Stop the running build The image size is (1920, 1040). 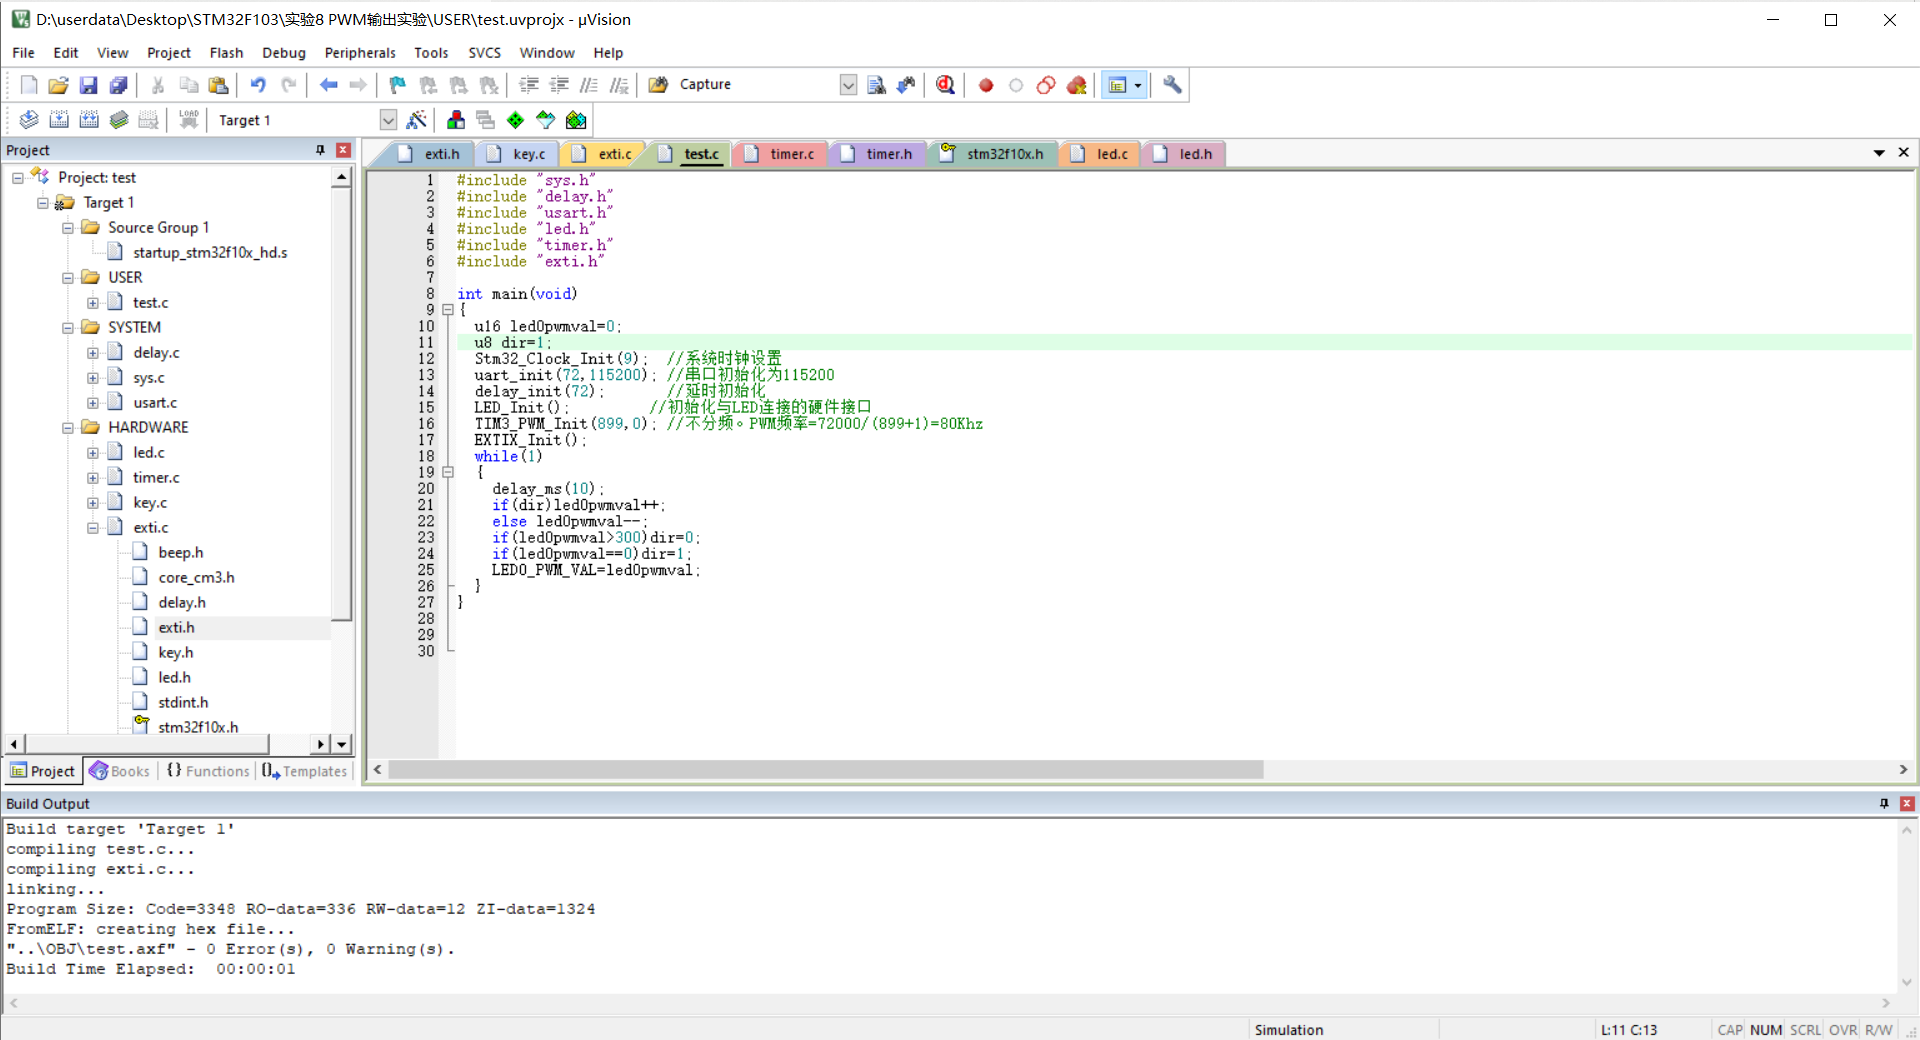[x=148, y=119]
